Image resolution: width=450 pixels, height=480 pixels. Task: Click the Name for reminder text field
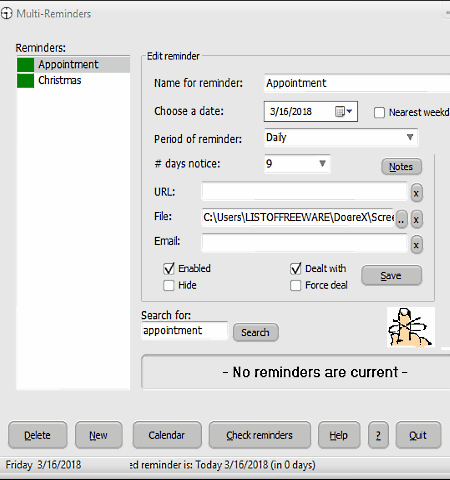(x=357, y=83)
